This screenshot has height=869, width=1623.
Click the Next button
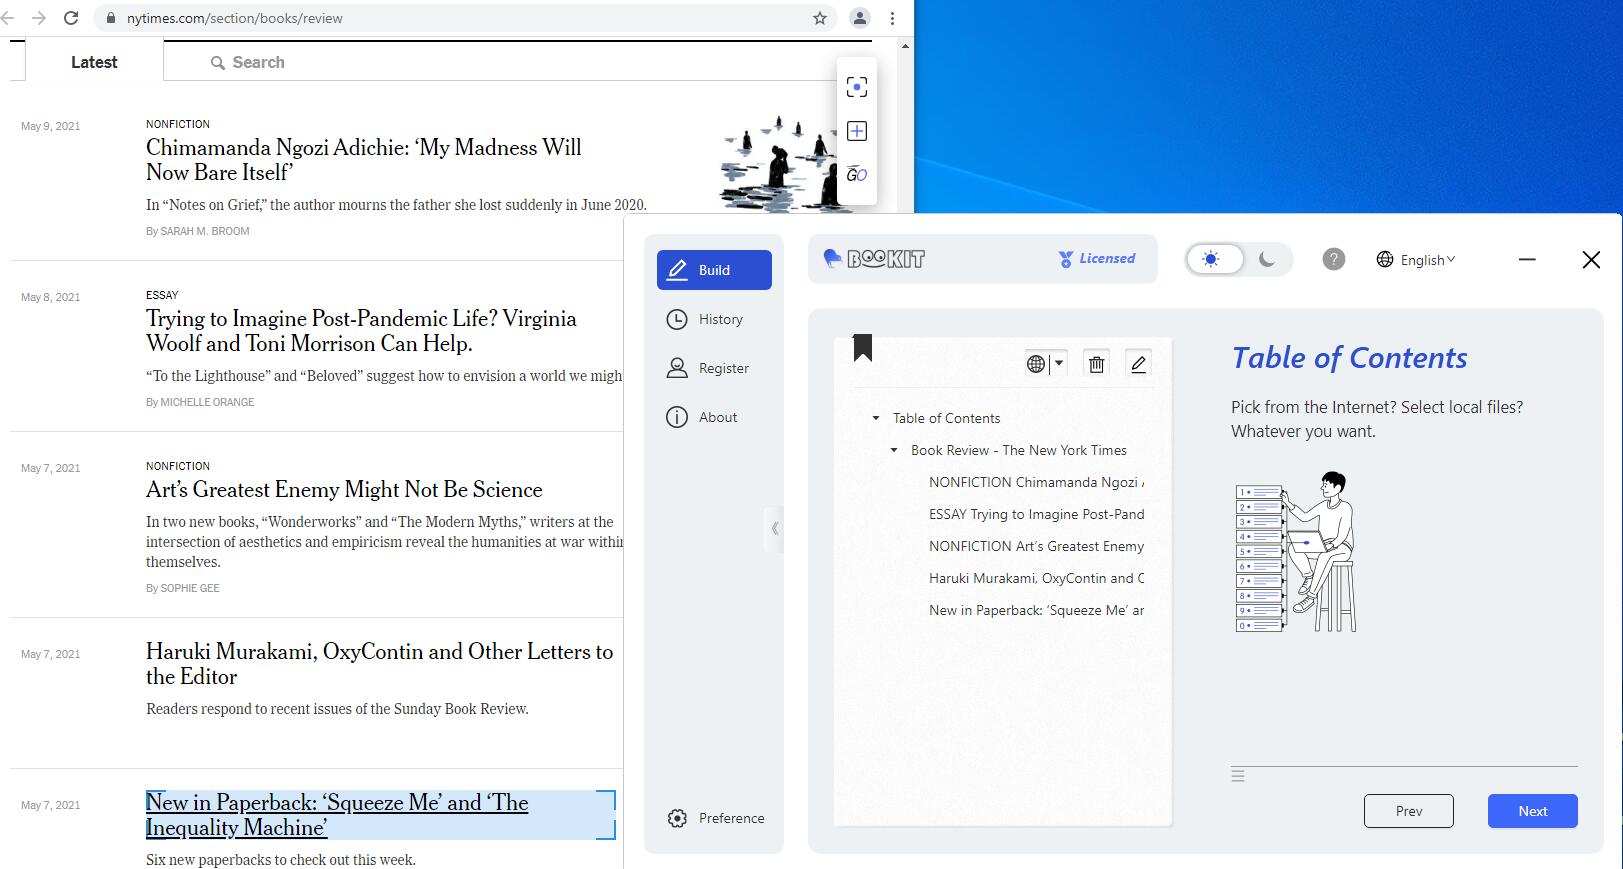click(x=1532, y=811)
